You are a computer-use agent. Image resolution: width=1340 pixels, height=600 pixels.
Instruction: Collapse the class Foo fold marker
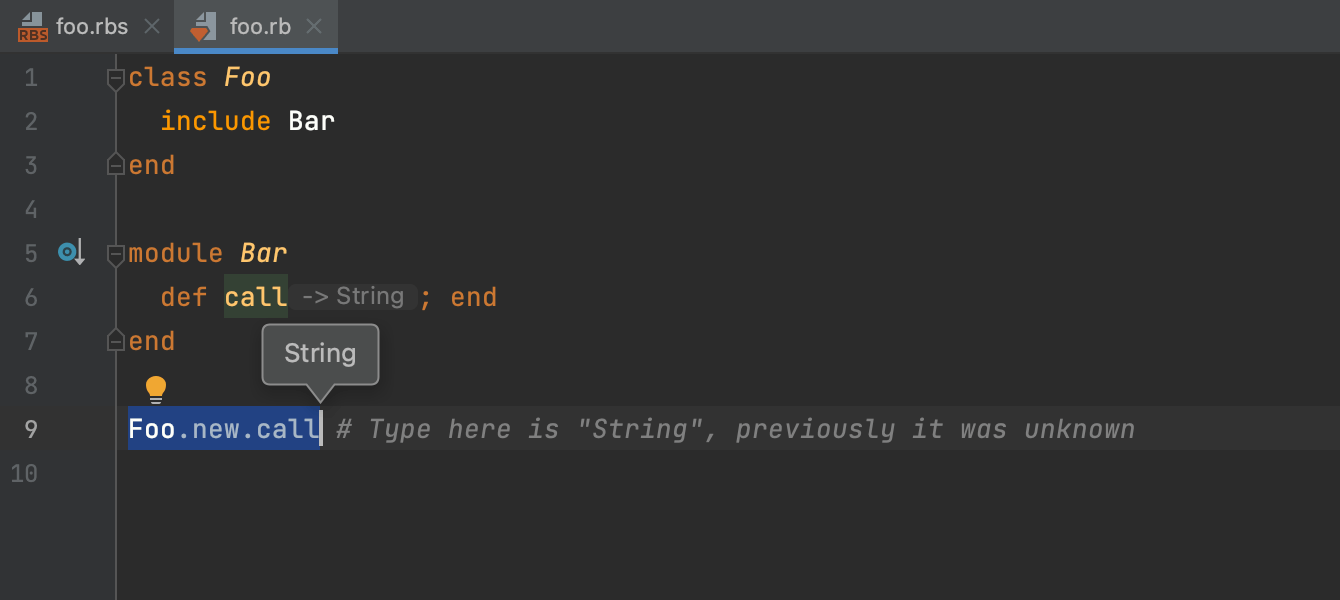pyautogui.click(x=116, y=78)
